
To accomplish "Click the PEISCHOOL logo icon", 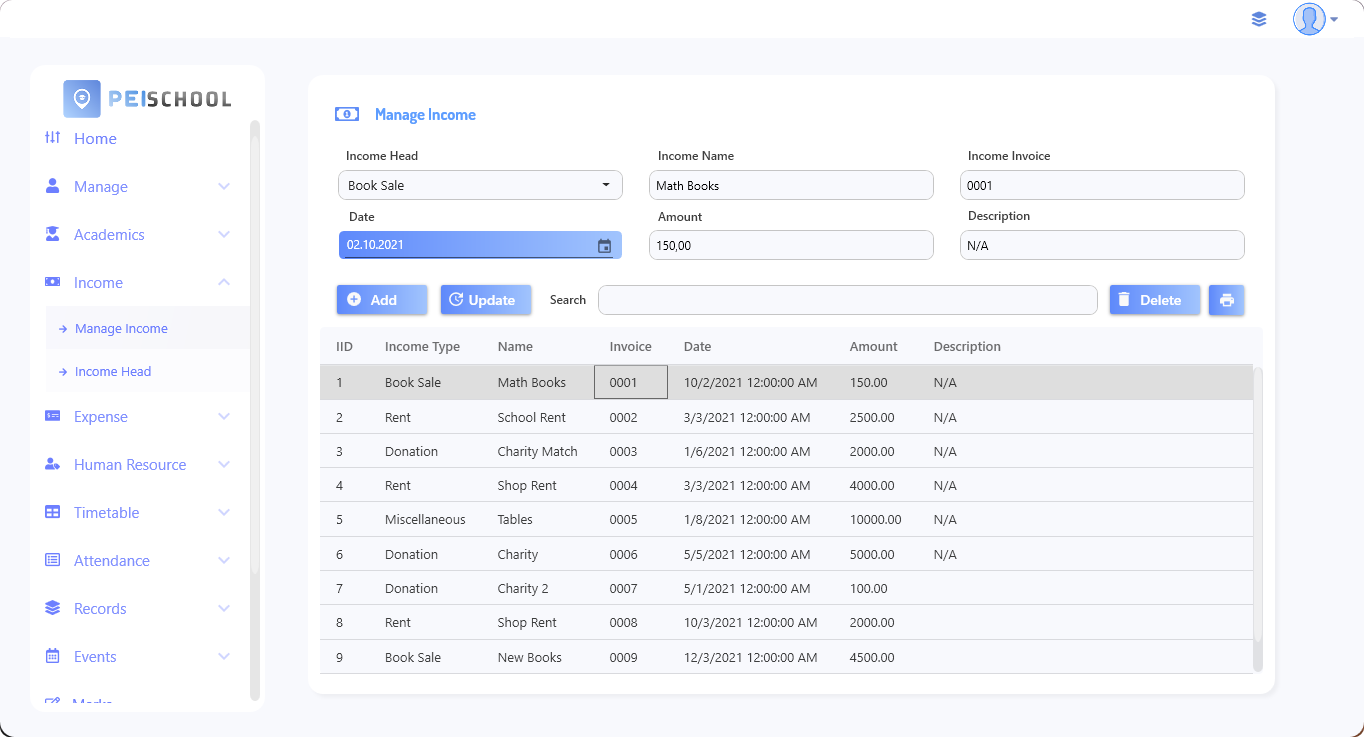I will pyautogui.click(x=82, y=99).
